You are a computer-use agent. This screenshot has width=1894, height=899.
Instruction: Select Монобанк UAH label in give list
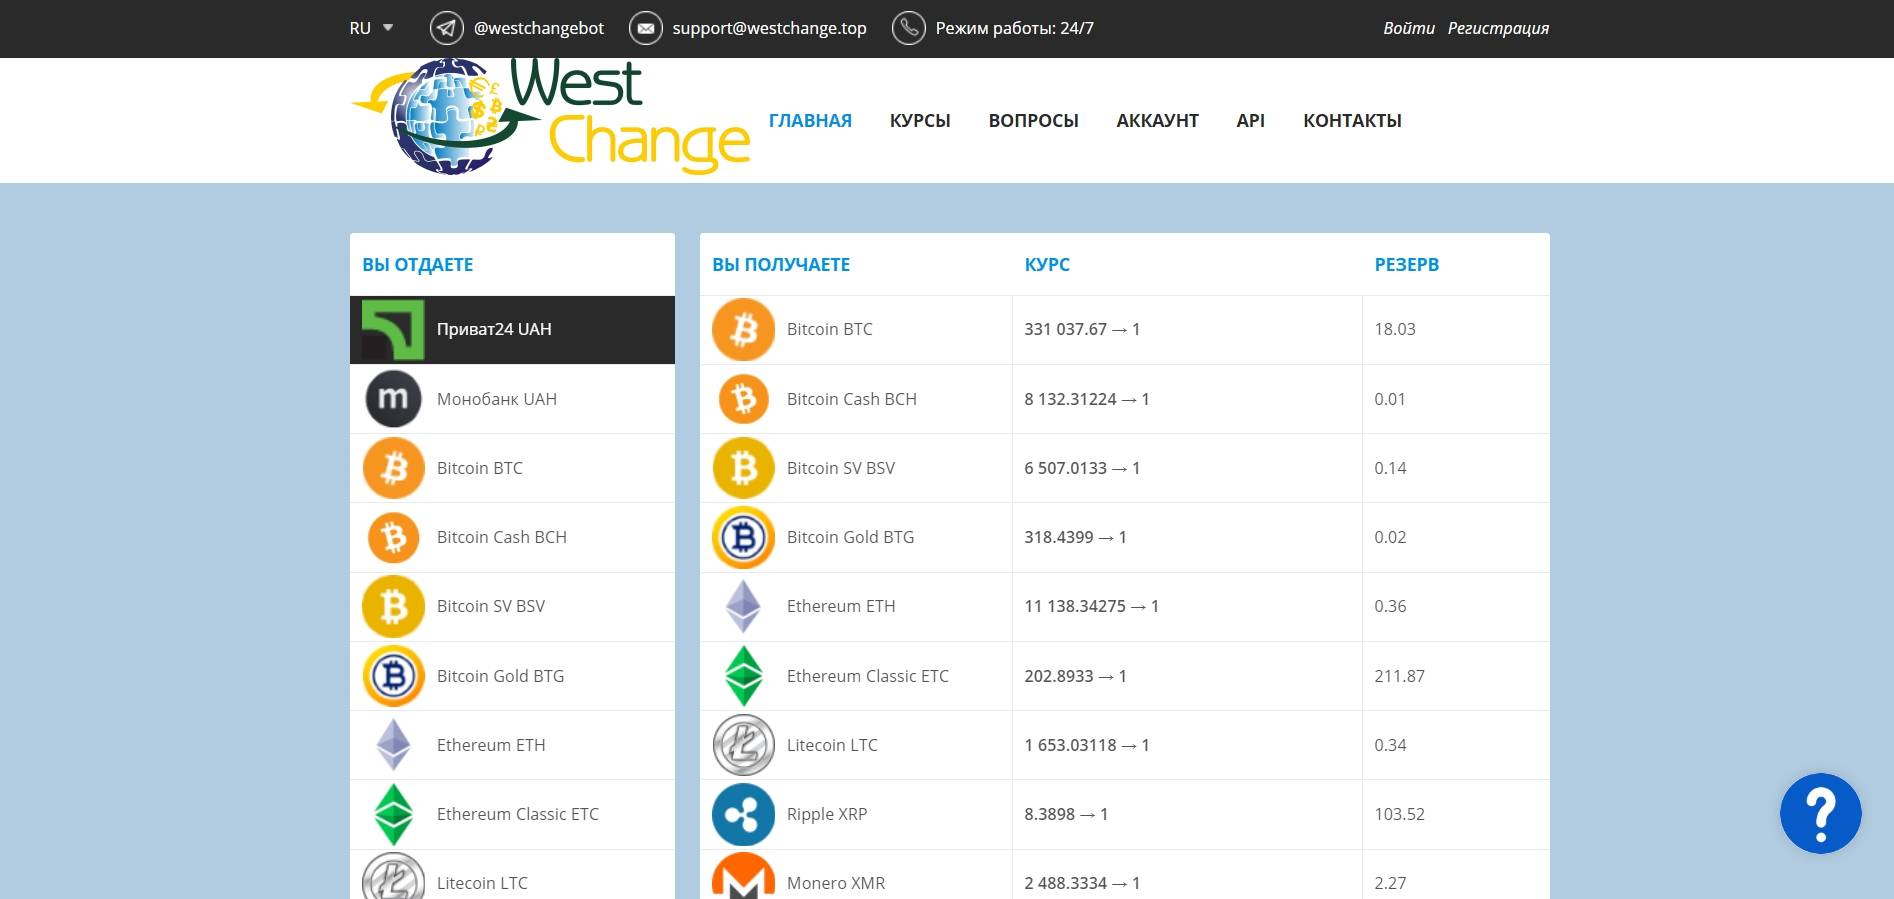[x=497, y=399]
